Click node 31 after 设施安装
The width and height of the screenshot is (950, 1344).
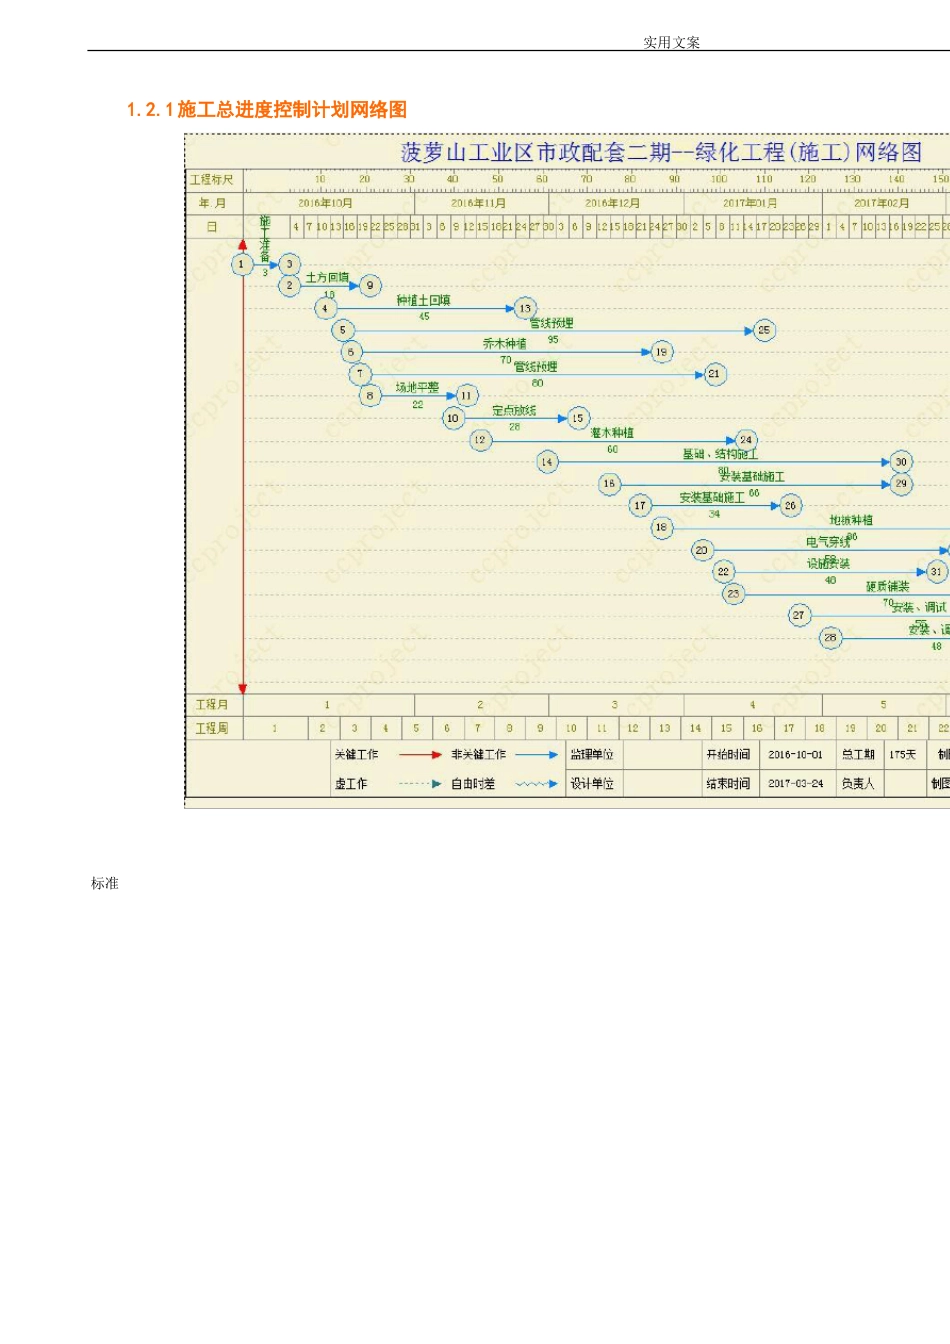point(936,572)
